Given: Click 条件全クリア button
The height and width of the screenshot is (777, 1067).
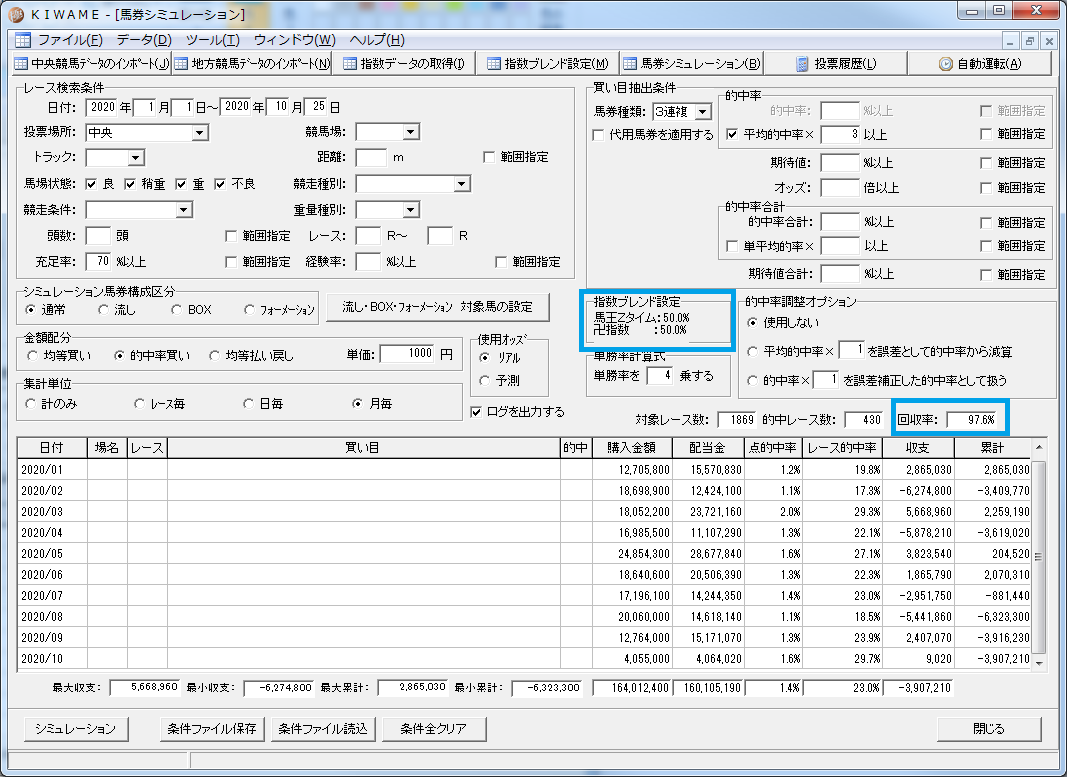Looking at the screenshot, I should click(433, 729).
